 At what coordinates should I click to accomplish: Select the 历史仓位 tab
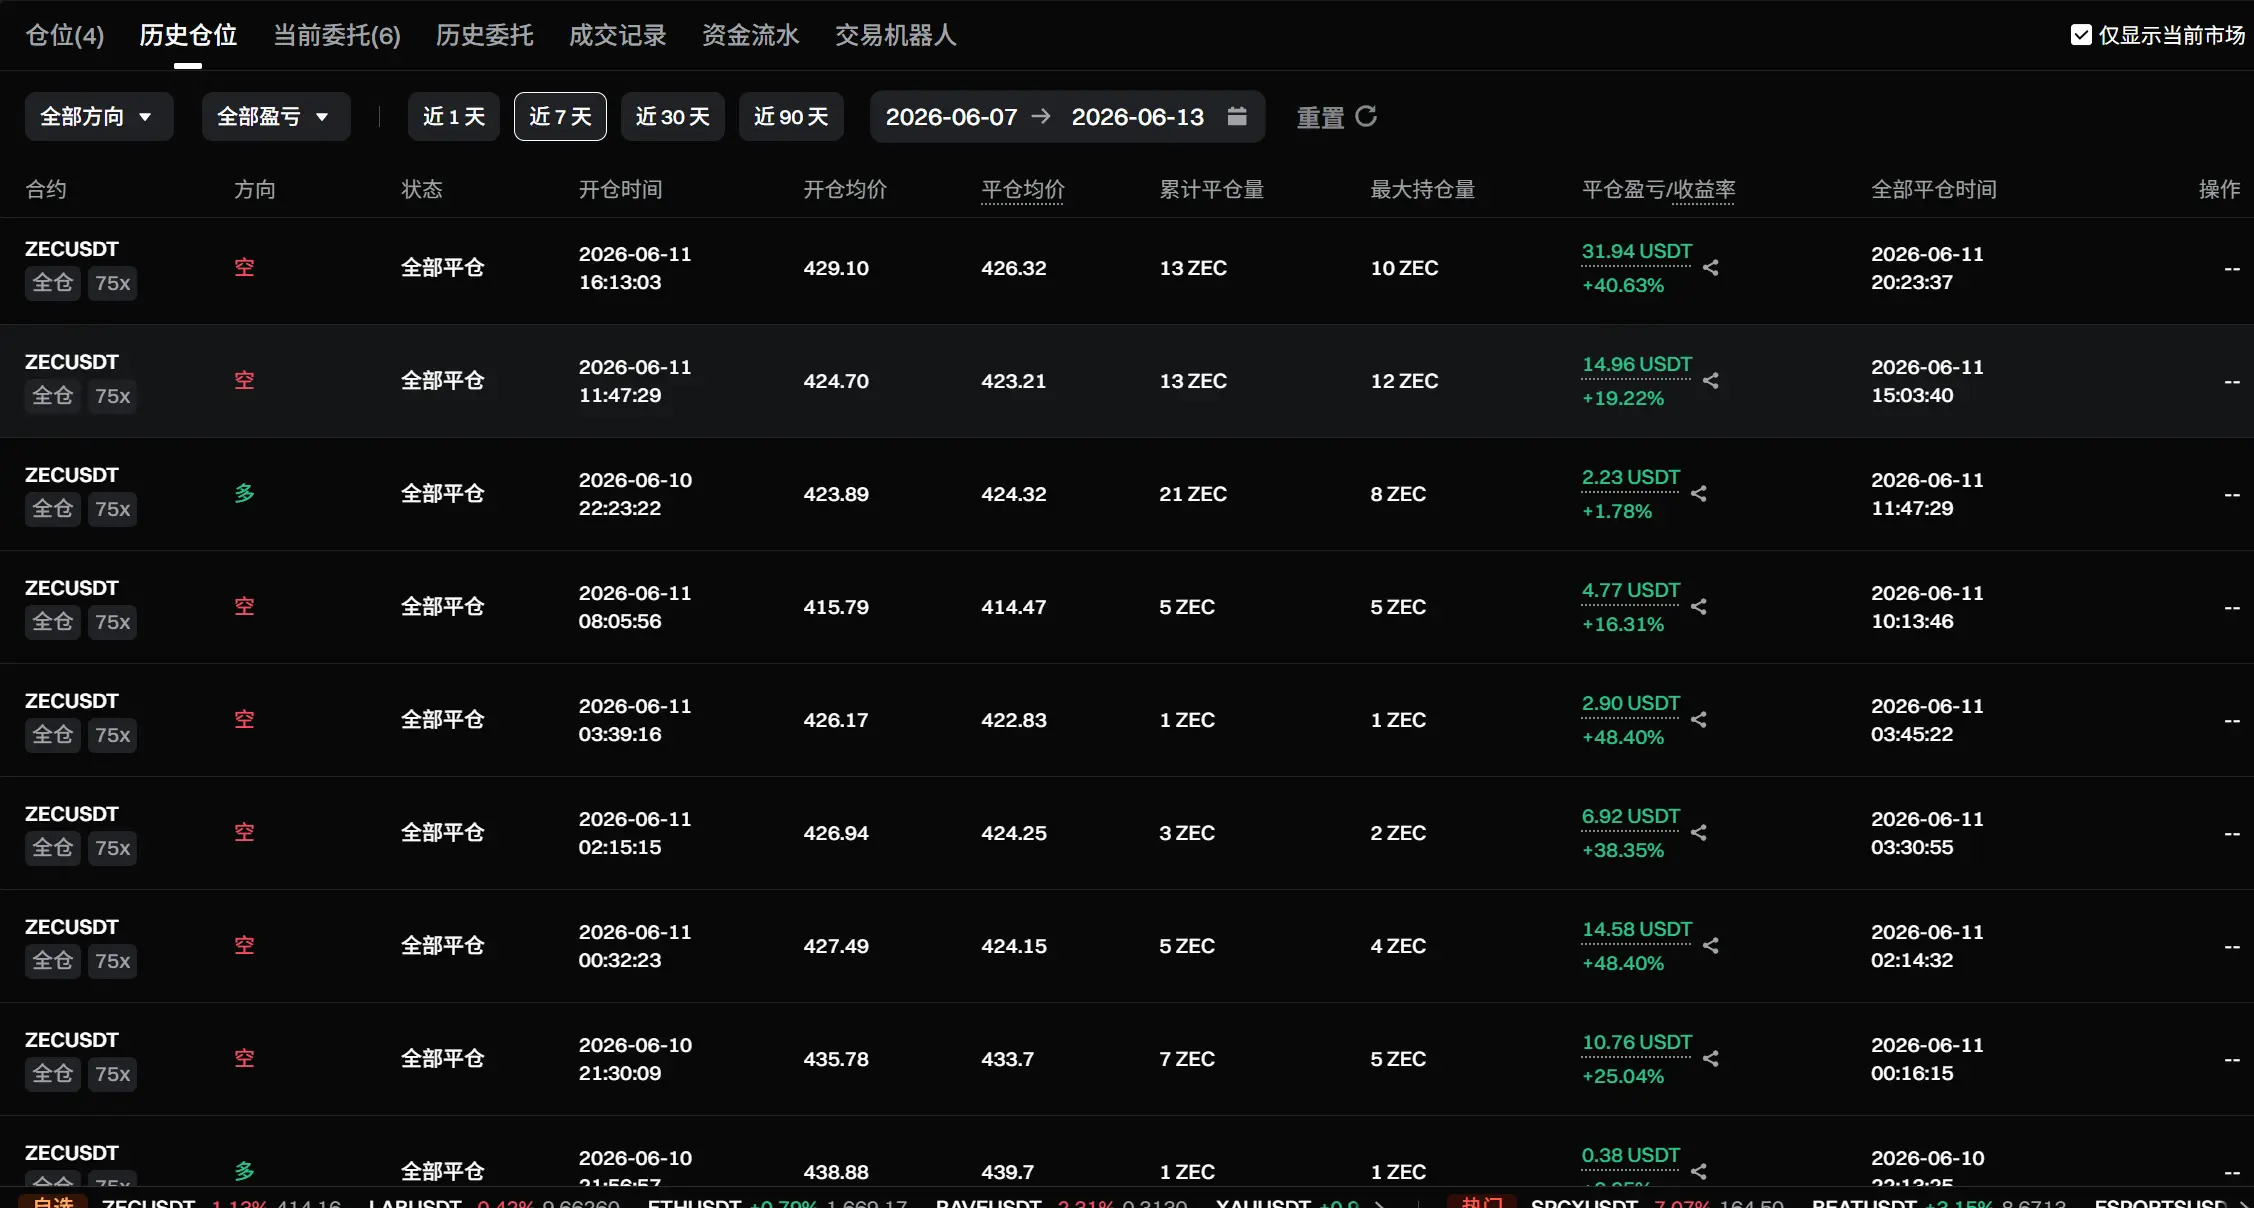coord(188,35)
